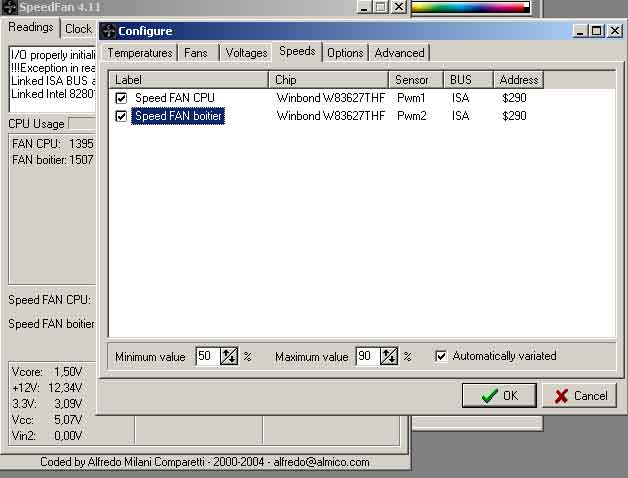628x478 pixels.
Task: Click the Pwm1 sensor cell
Action: click(411, 98)
